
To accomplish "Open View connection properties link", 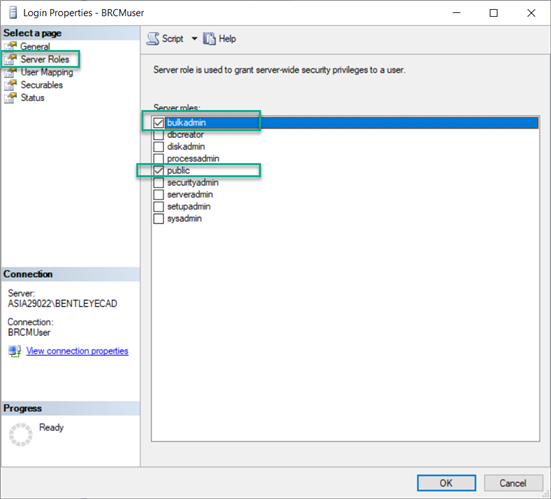I will coord(77,351).
